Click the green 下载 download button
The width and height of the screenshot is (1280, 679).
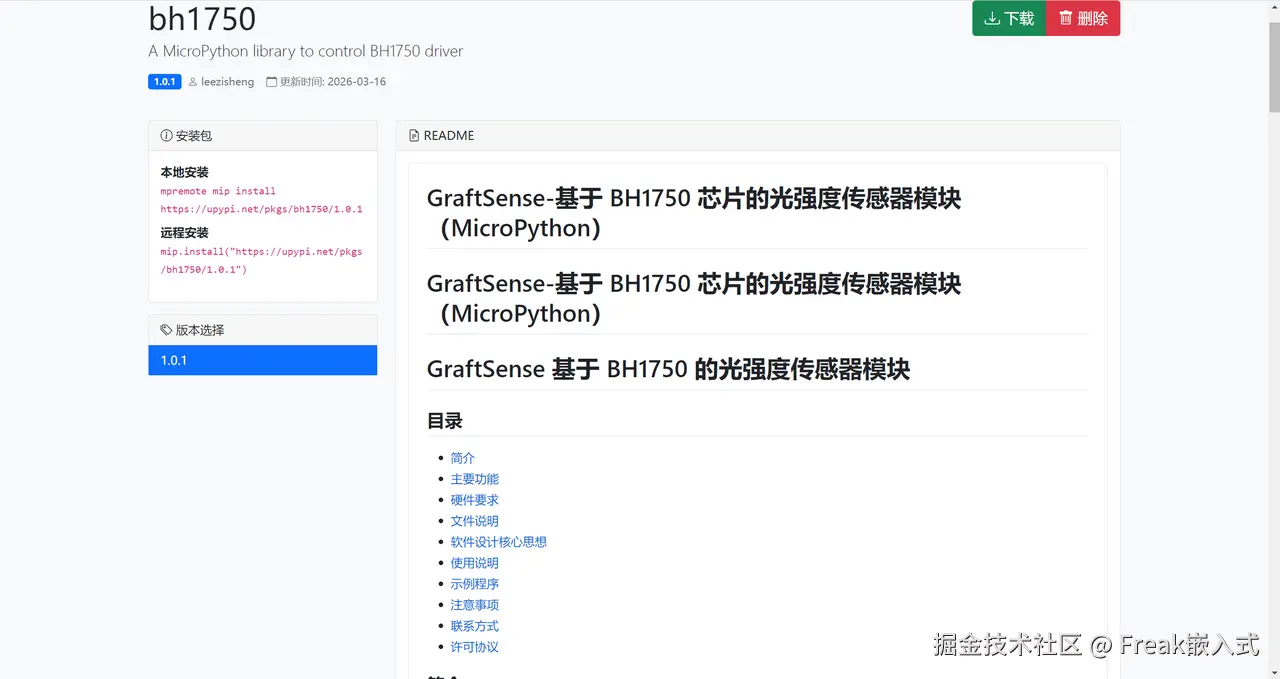click(1009, 18)
